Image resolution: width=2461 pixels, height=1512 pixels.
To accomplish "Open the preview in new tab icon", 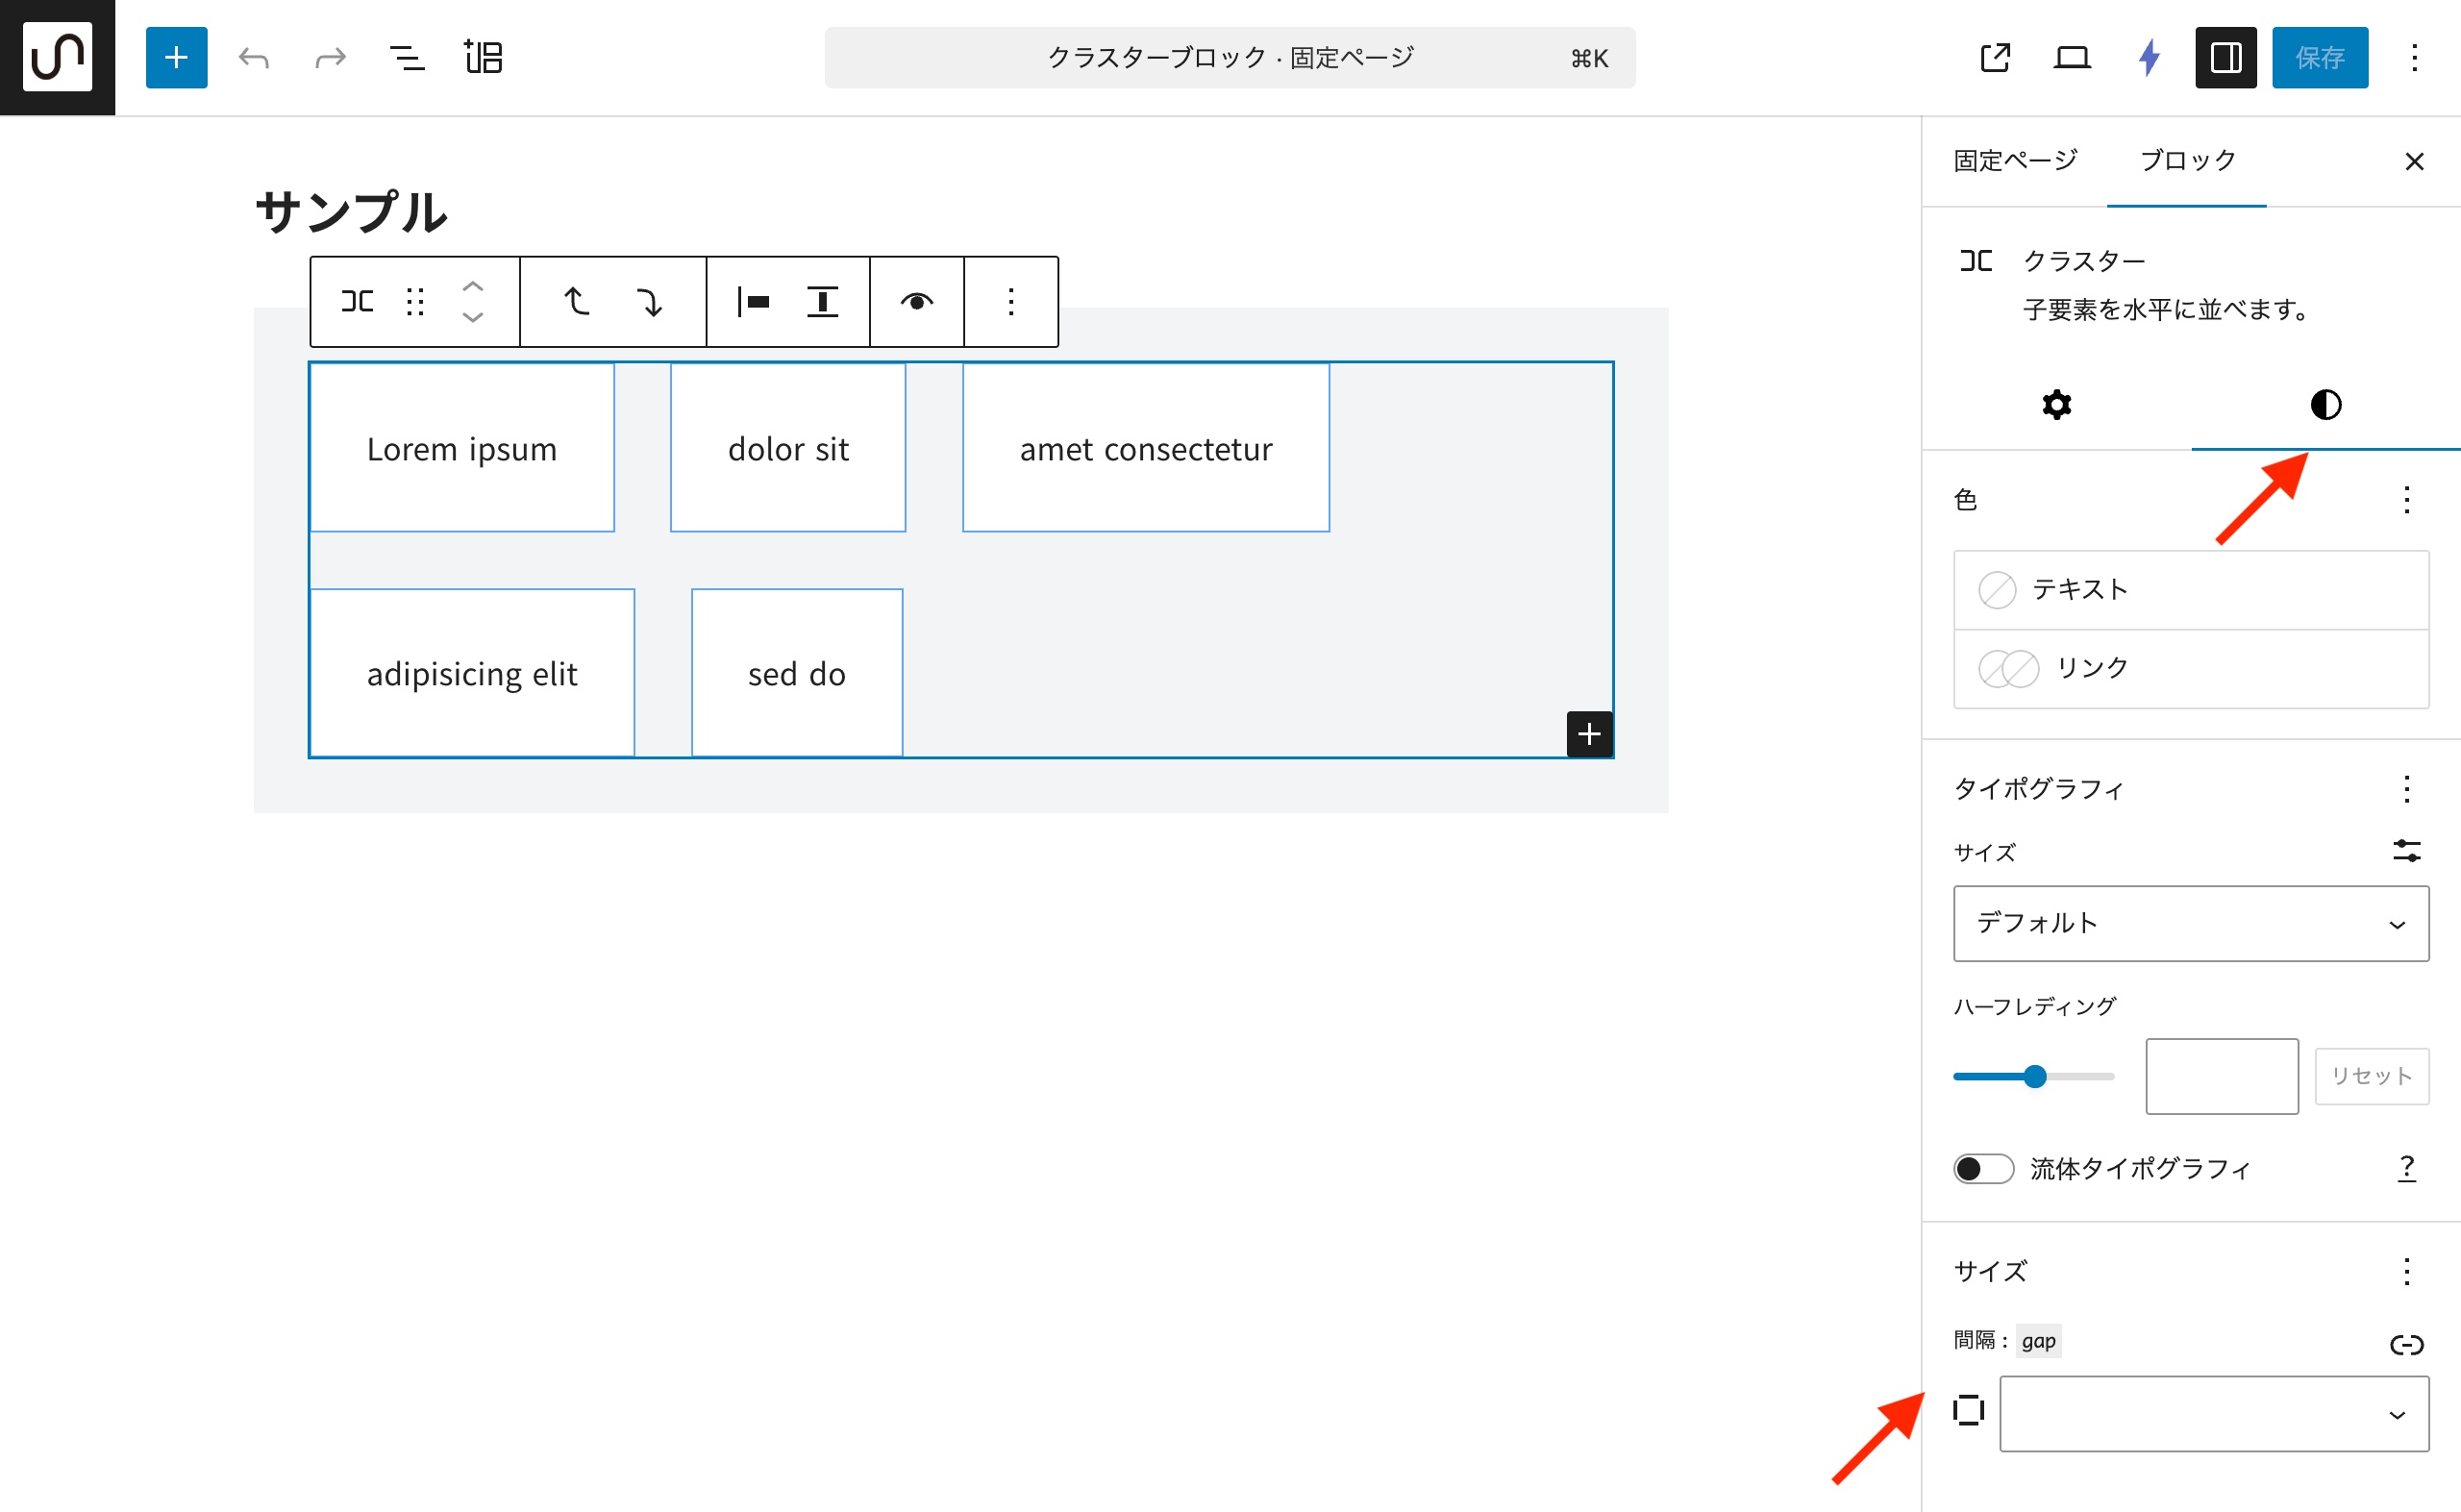I will coord(1995,58).
